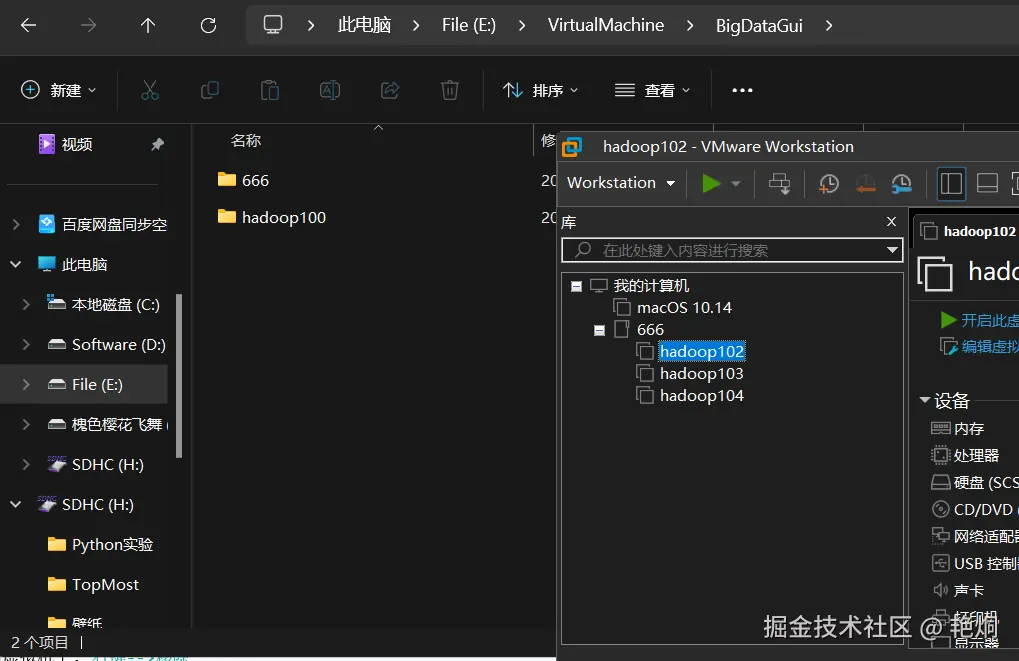Click the send Ctrl+Alt+Del icon in VMware

pyautogui.click(x=779, y=184)
